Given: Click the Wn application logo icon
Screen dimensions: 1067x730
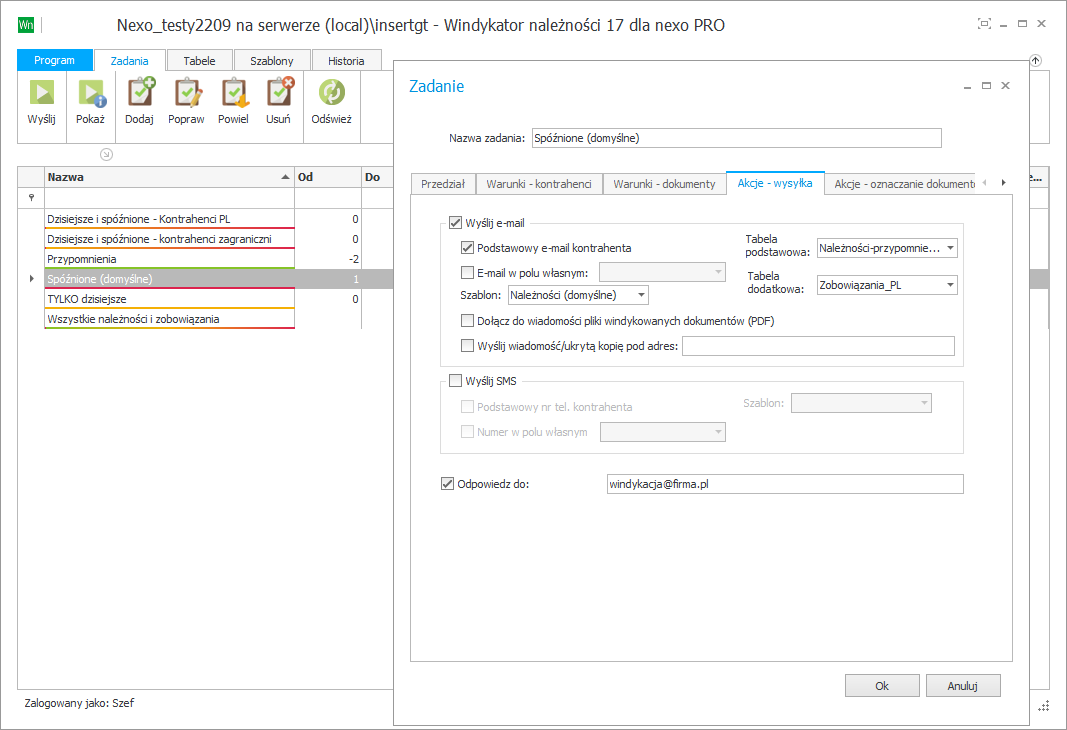Looking at the screenshot, I should click(x=26, y=25).
